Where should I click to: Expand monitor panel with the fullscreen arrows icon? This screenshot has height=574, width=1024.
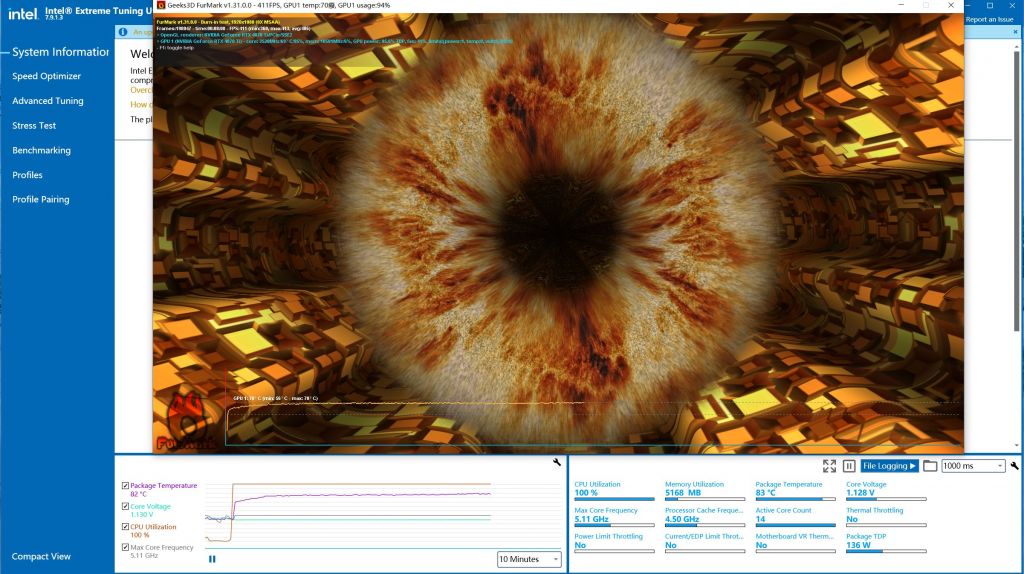tap(829, 466)
